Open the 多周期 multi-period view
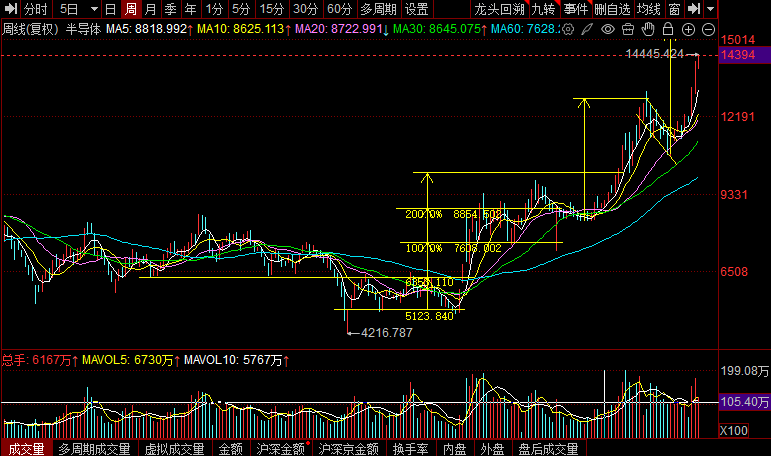The image size is (771, 456). pos(378,9)
